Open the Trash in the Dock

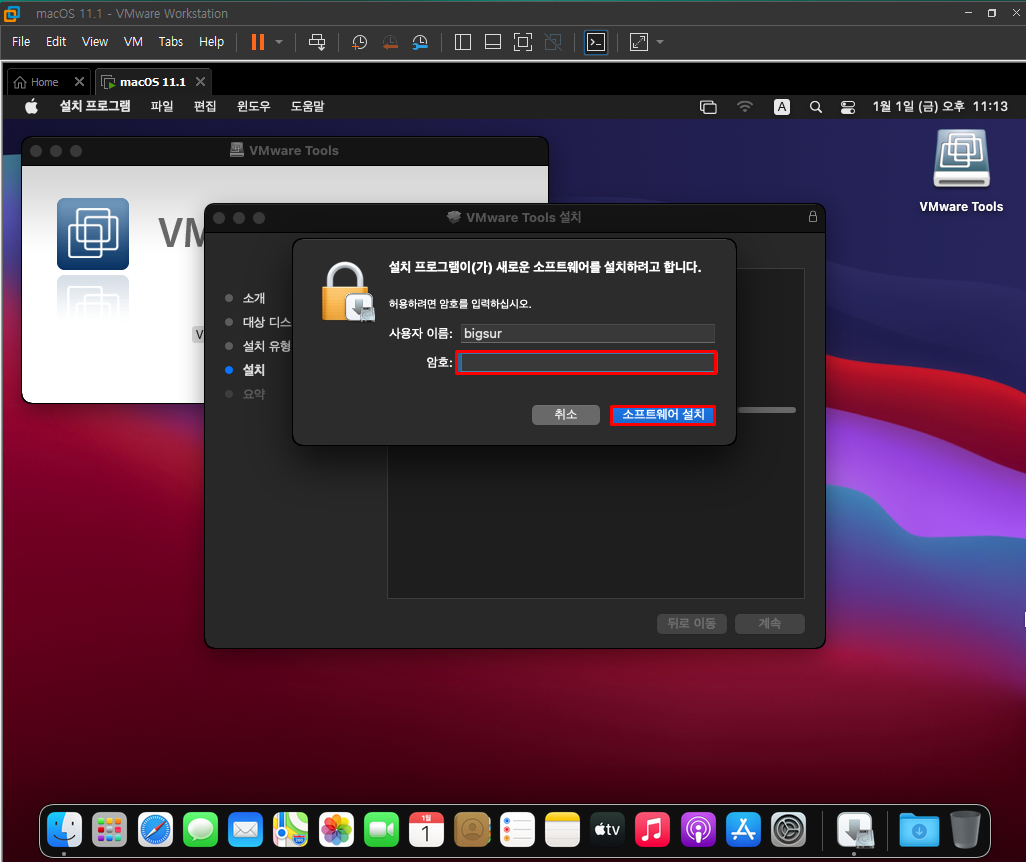coord(965,830)
